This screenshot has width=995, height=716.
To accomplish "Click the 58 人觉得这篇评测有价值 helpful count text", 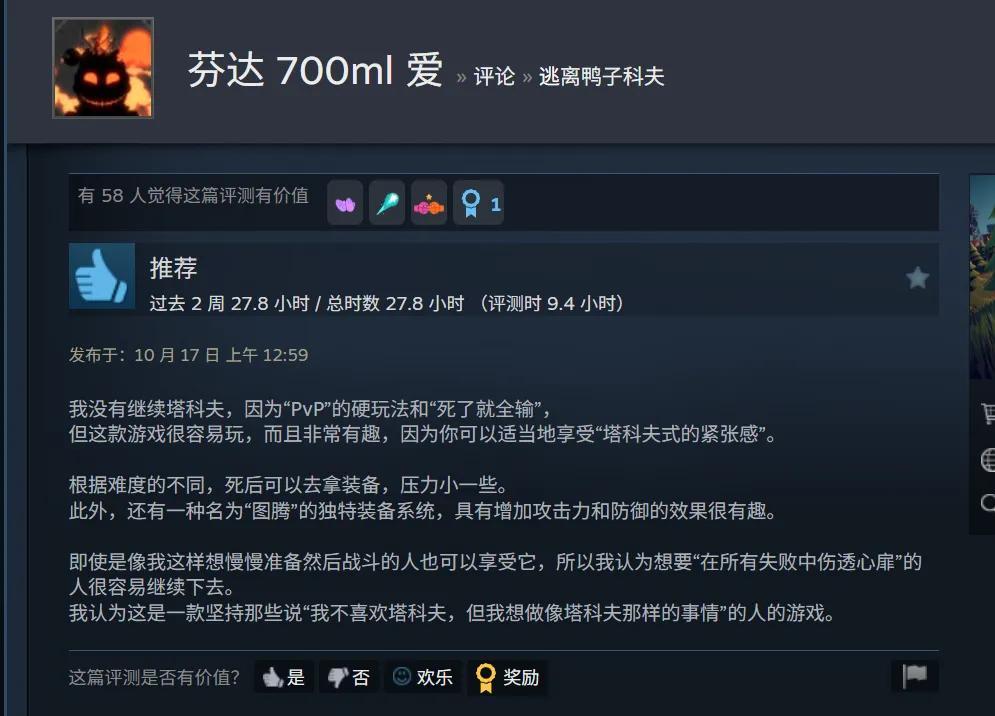I will [x=193, y=196].
